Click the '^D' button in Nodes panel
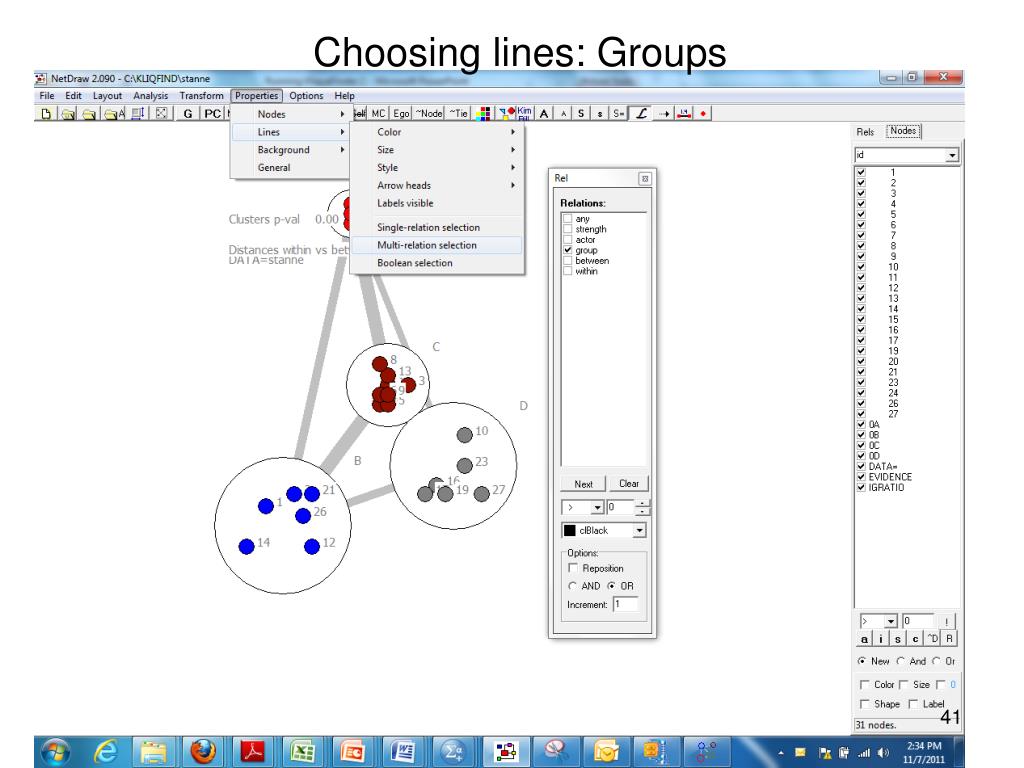Viewport: 1024px width, 768px height. pyautogui.click(x=933, y=639)
